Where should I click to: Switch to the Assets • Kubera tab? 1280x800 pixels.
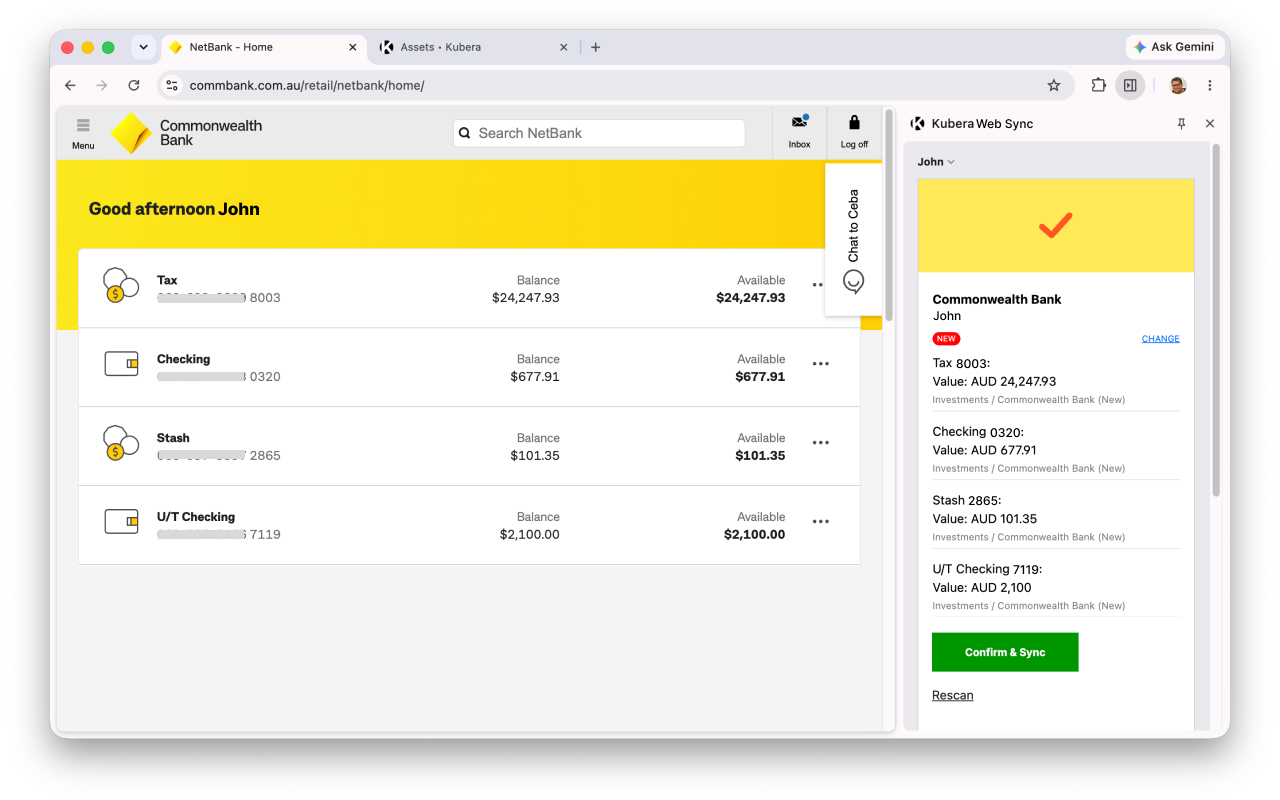coord(474,47)
